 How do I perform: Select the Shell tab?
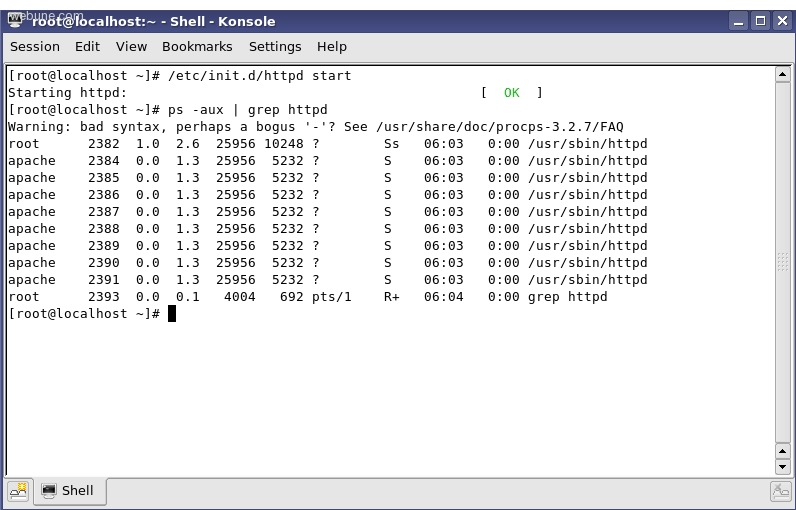(70, 491)
